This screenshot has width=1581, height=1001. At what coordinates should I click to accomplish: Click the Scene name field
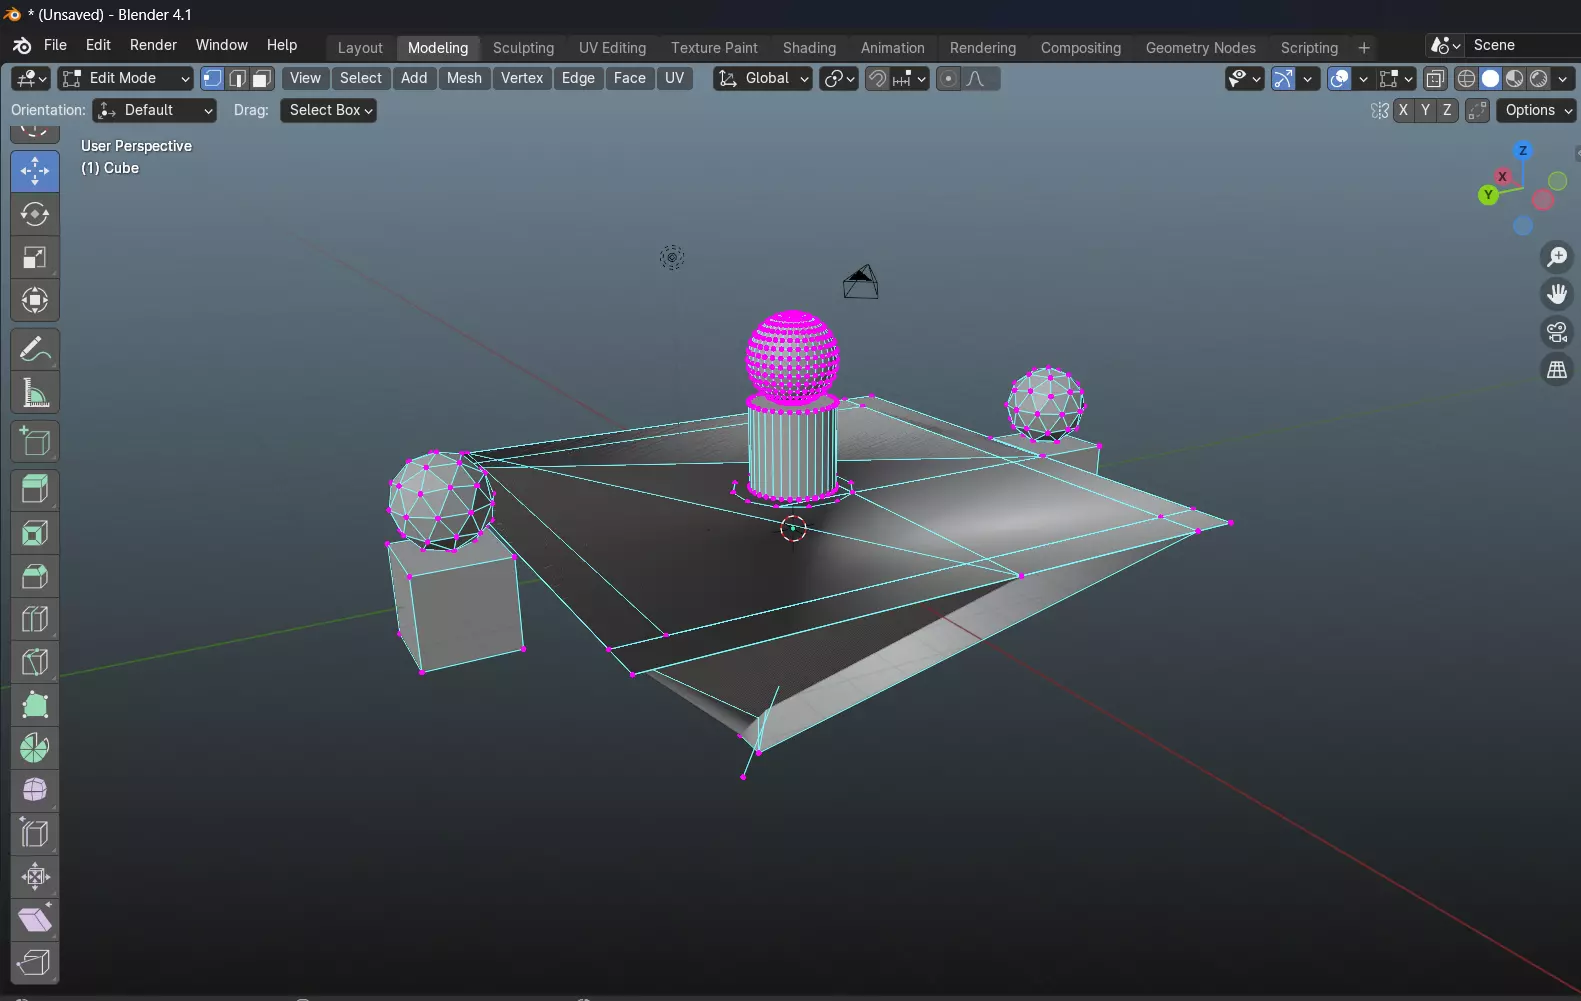[x=1523, y=45]
